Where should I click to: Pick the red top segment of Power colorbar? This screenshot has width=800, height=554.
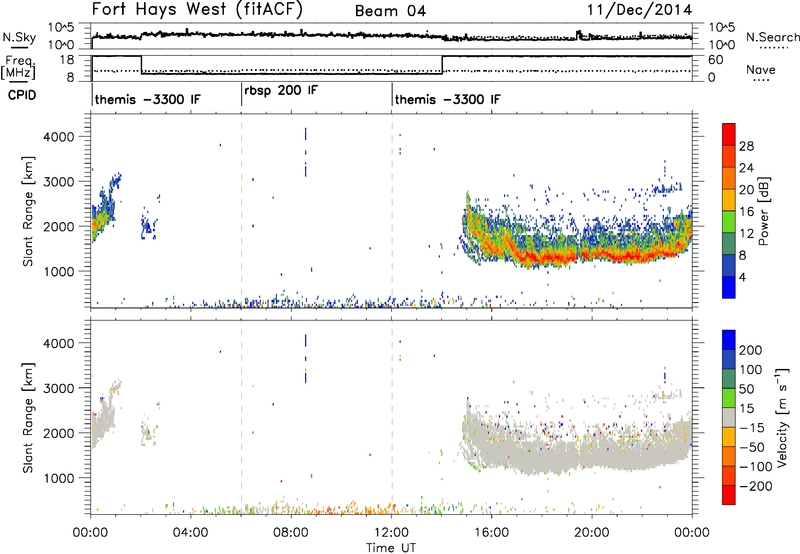pos(729,135)
